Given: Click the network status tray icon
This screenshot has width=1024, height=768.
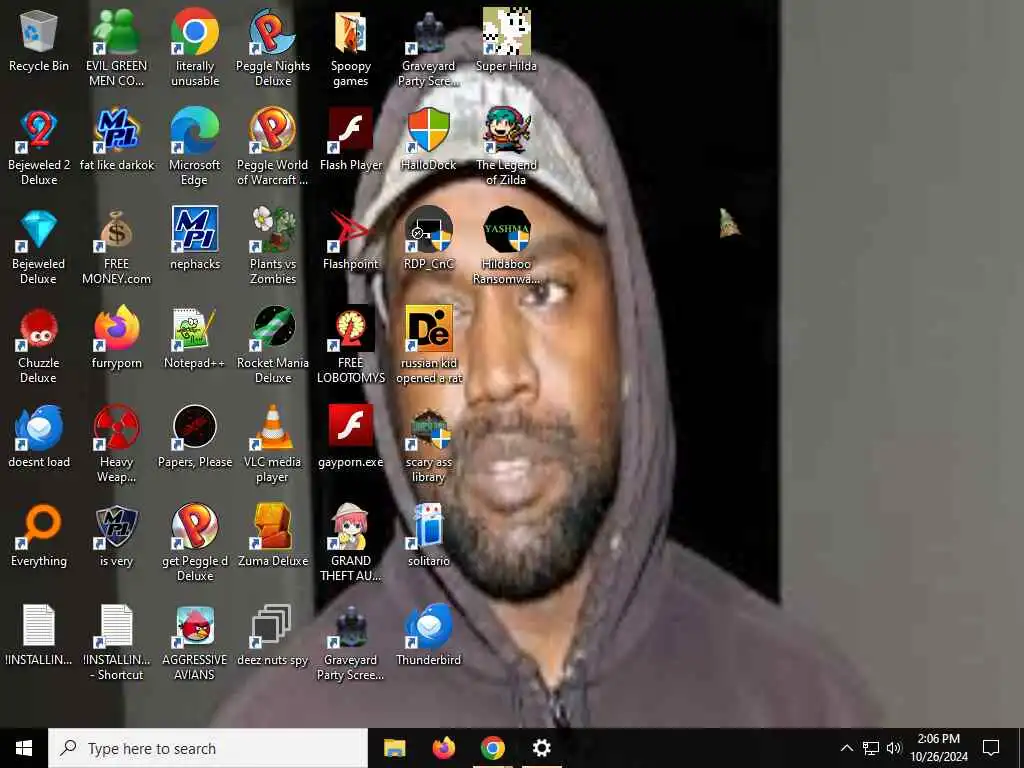Looking at the screenshot, I should (x=871, y=748).
